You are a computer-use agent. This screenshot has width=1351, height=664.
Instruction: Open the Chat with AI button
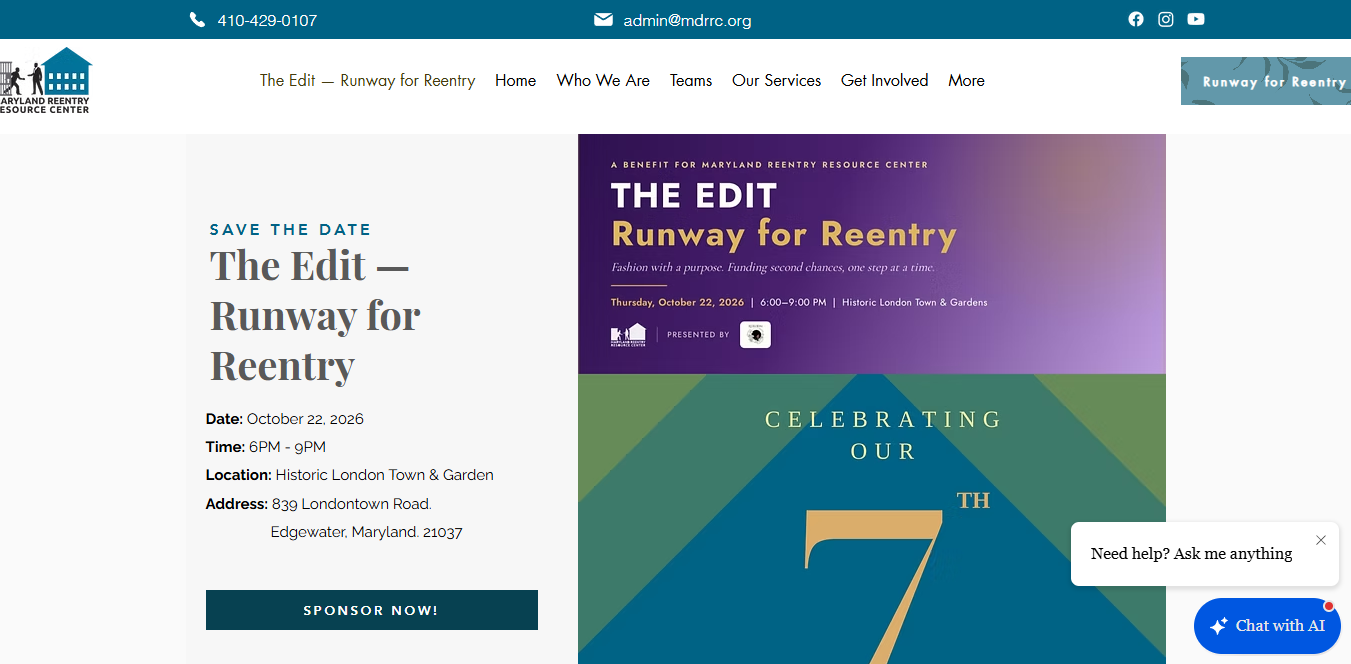[x=1267, y=626]
